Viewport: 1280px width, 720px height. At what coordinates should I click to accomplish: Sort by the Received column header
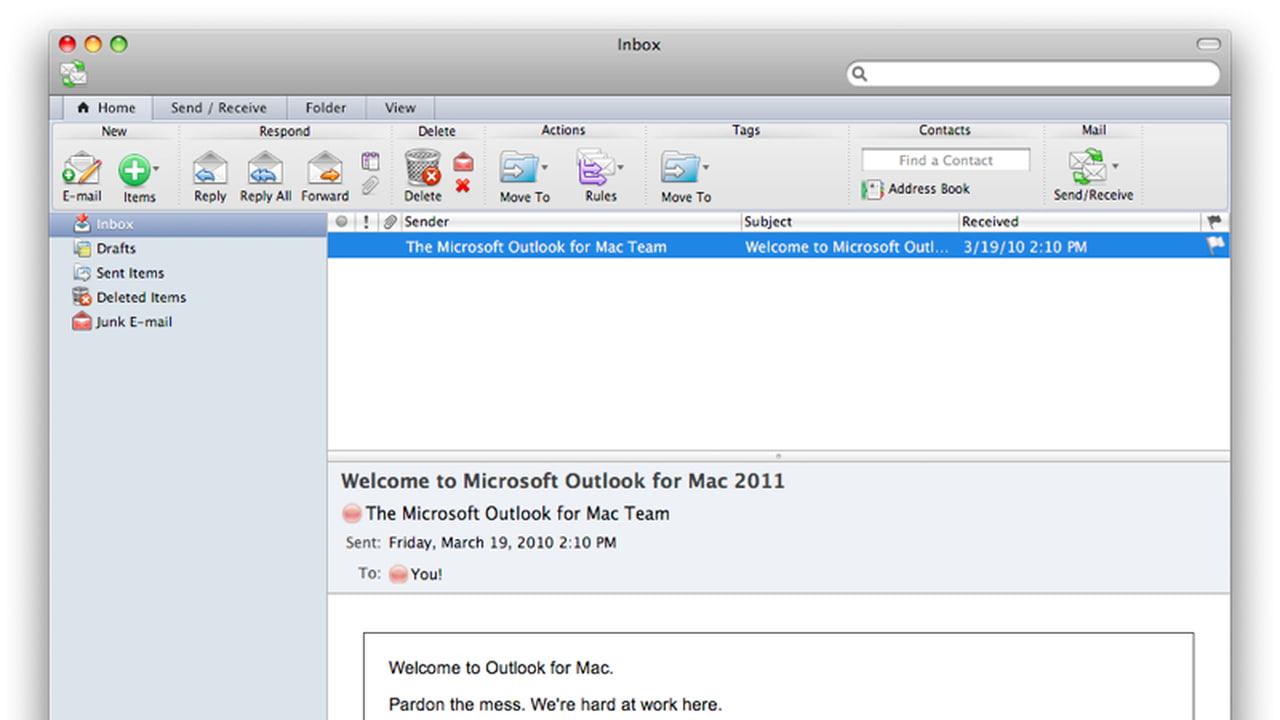coord(1080,222)
